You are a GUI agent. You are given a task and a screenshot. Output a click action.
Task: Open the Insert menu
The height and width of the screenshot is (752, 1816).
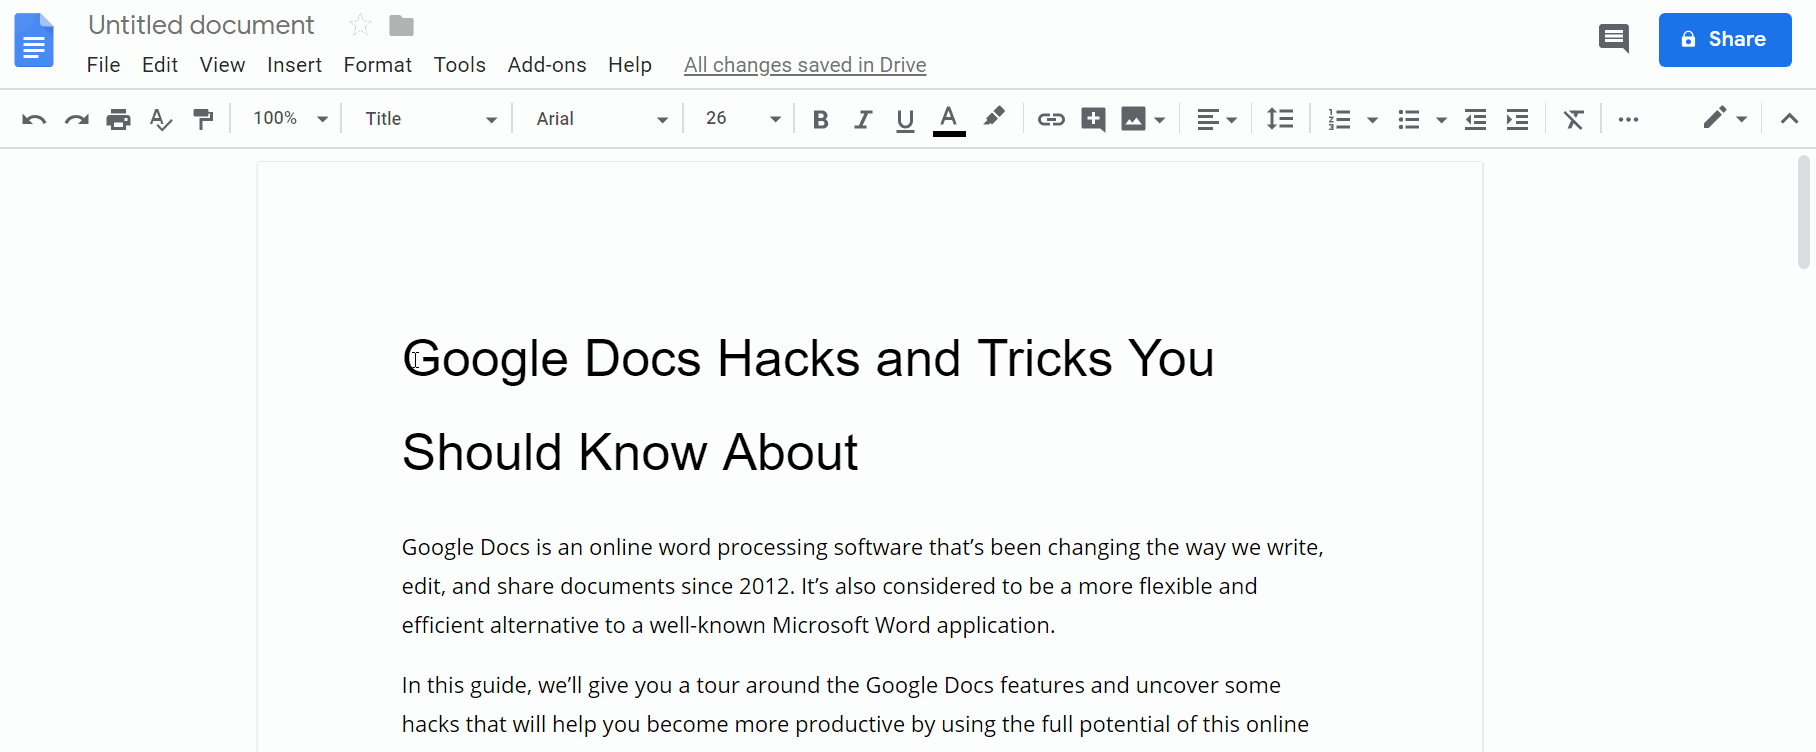(x=294, y=65)
